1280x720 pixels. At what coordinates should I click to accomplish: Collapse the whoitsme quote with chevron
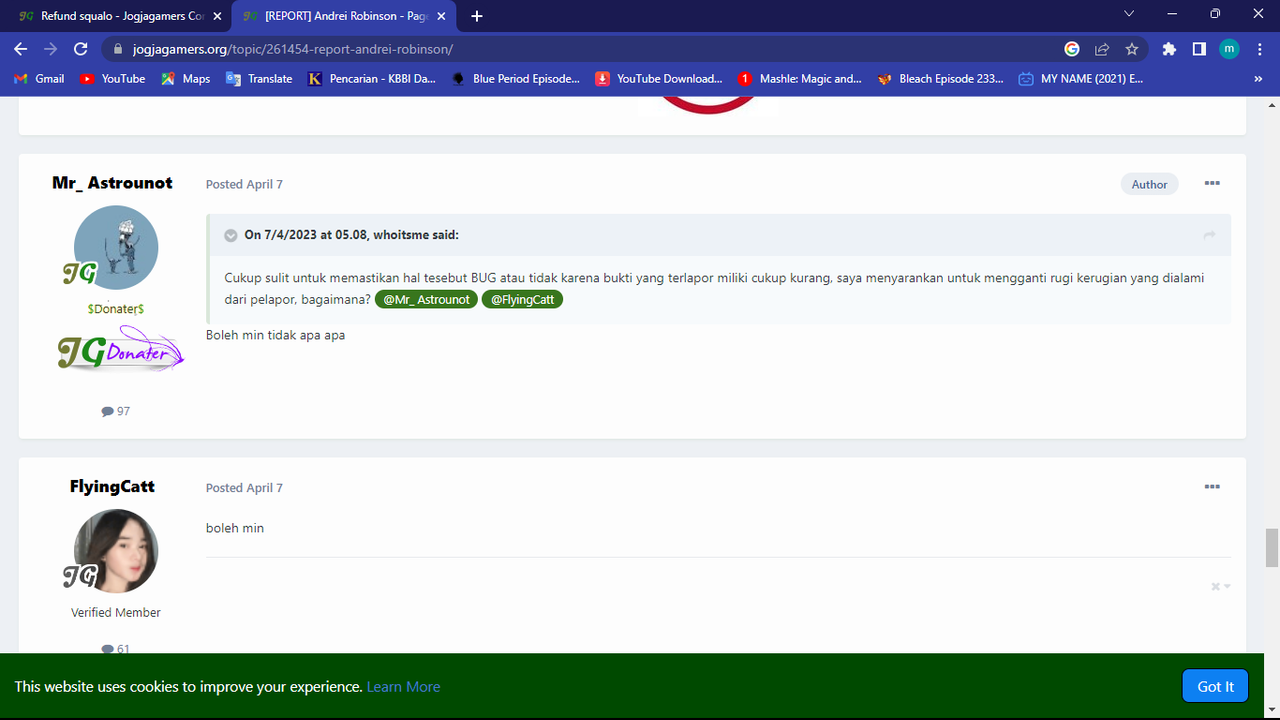click(230, 235)
